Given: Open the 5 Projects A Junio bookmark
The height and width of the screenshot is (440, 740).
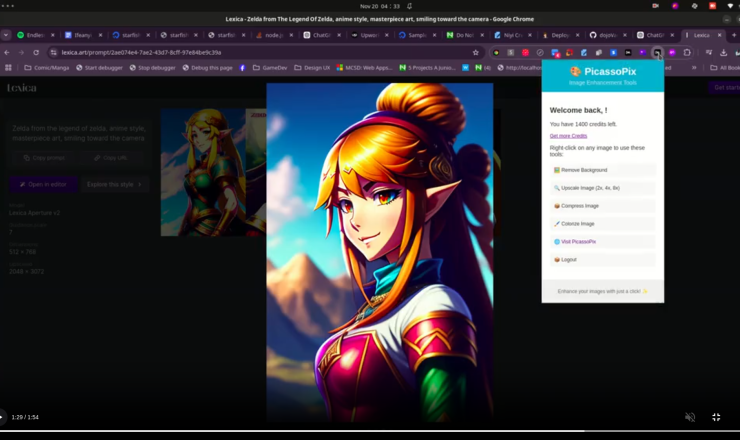Looking at the screenshot, I should (427, 68).
